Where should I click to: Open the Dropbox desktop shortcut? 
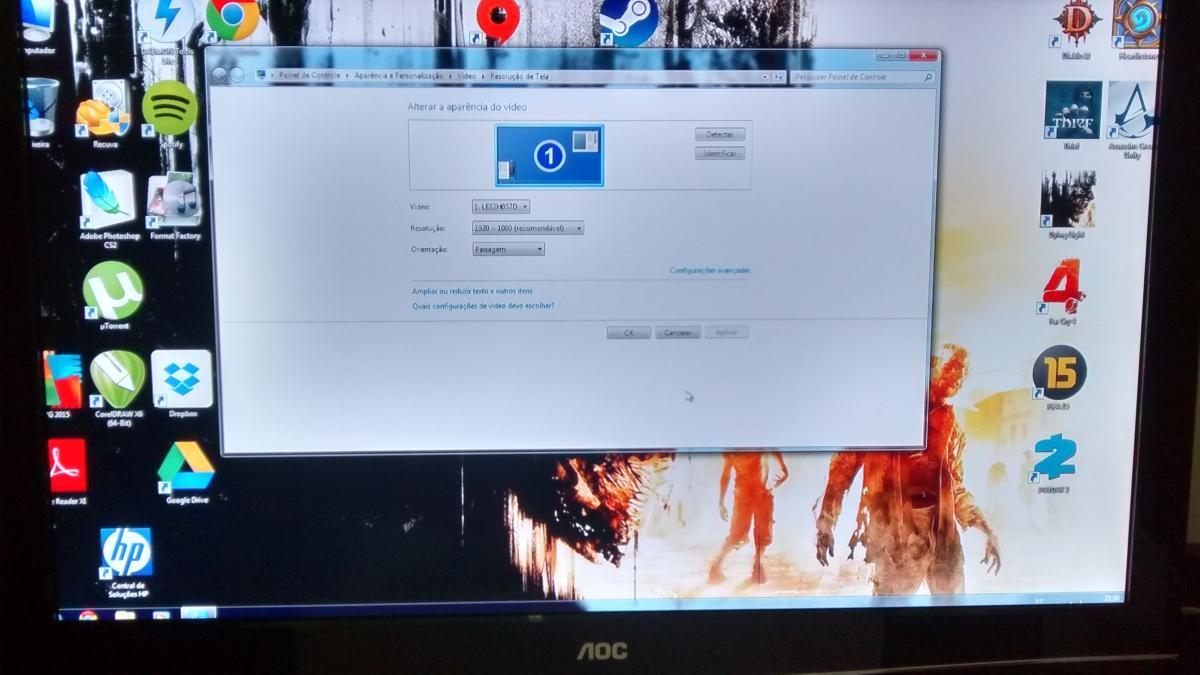[182, 382]
